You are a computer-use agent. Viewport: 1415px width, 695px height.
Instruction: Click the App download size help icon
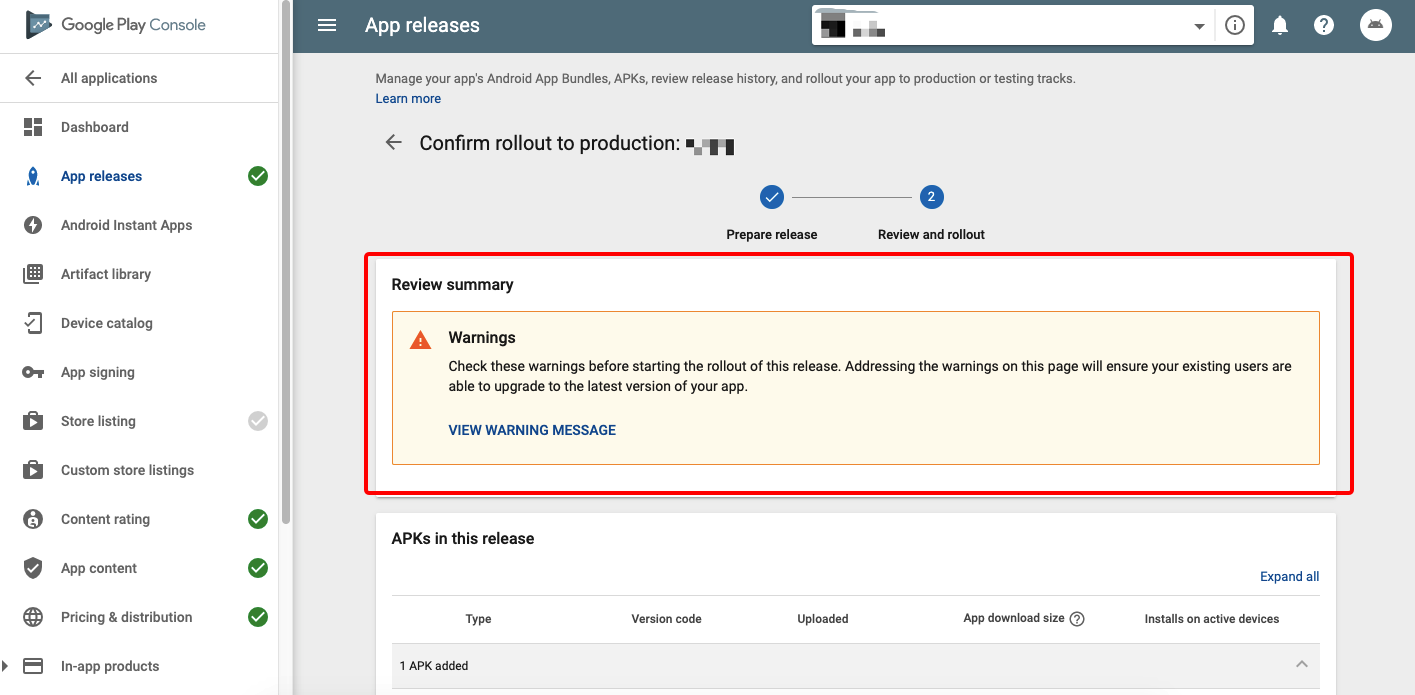click(x=1077, y=619)
